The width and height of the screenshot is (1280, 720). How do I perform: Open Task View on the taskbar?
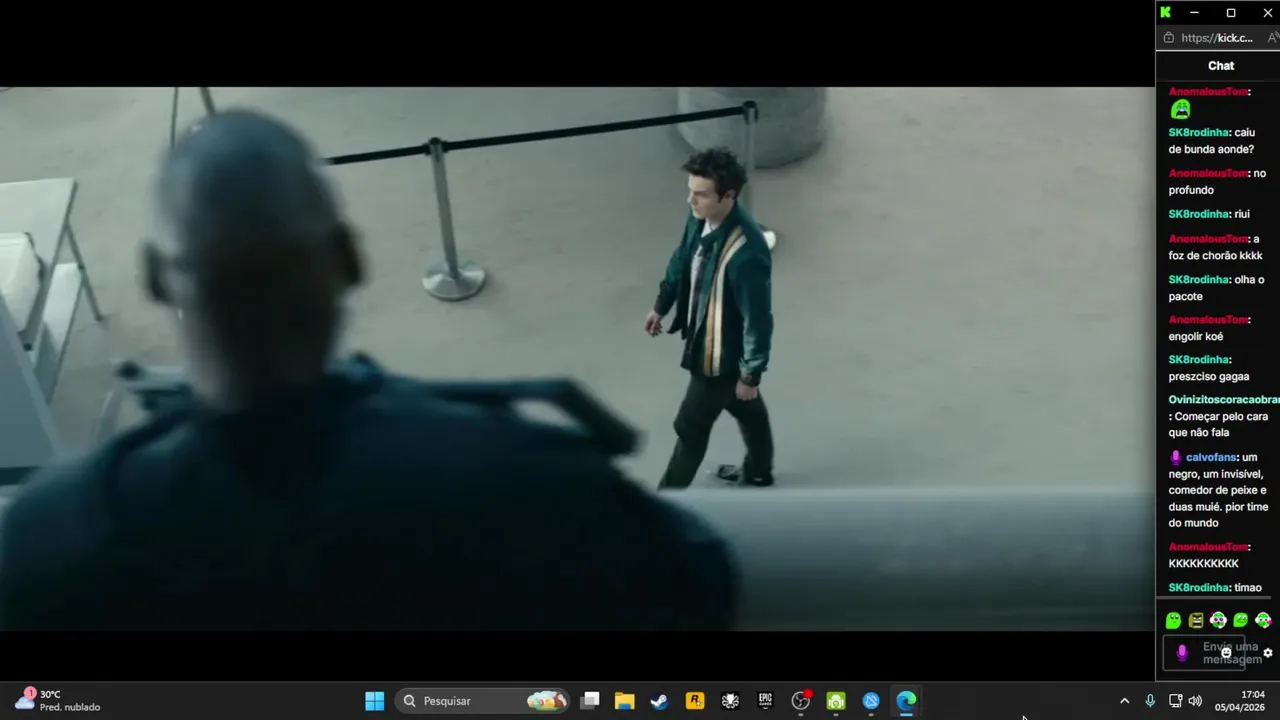click(x=590, y=701)
